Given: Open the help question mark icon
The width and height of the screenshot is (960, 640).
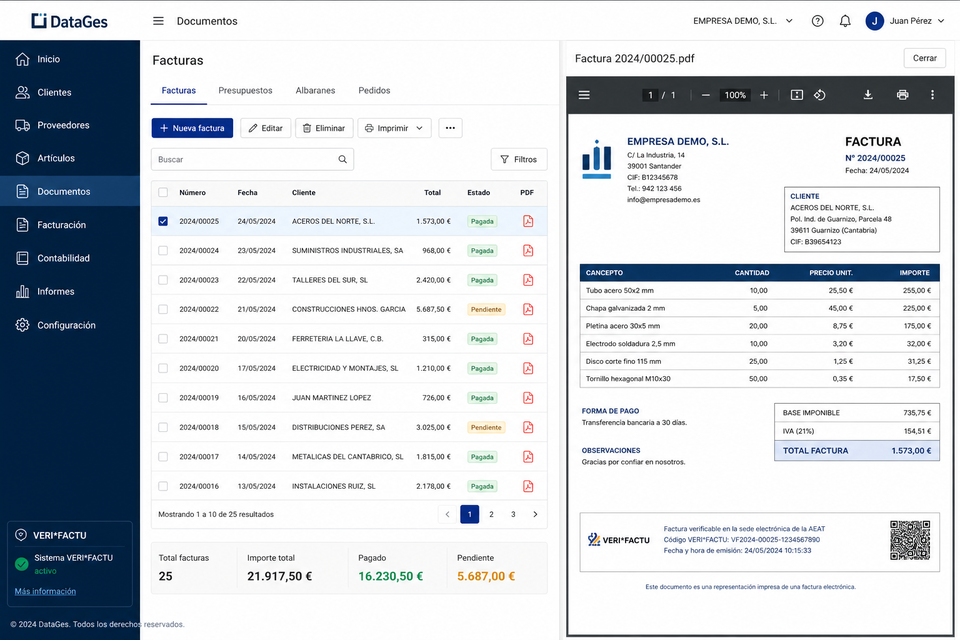Looking at the screenshot, I should click(817, 21).
